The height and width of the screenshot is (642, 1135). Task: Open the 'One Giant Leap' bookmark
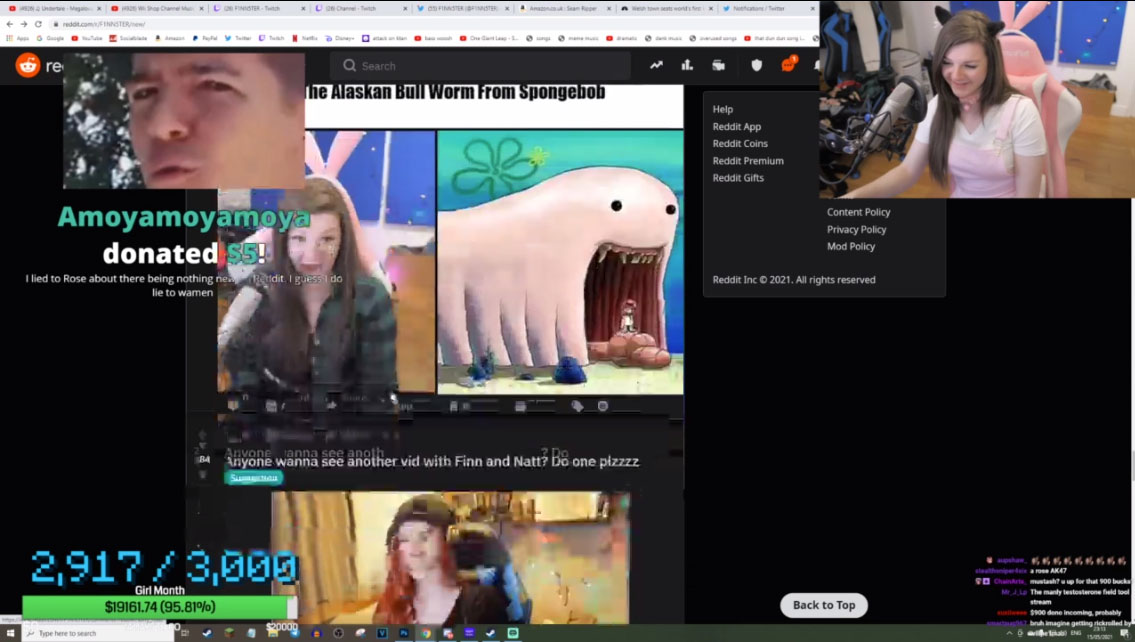(489, 38)
